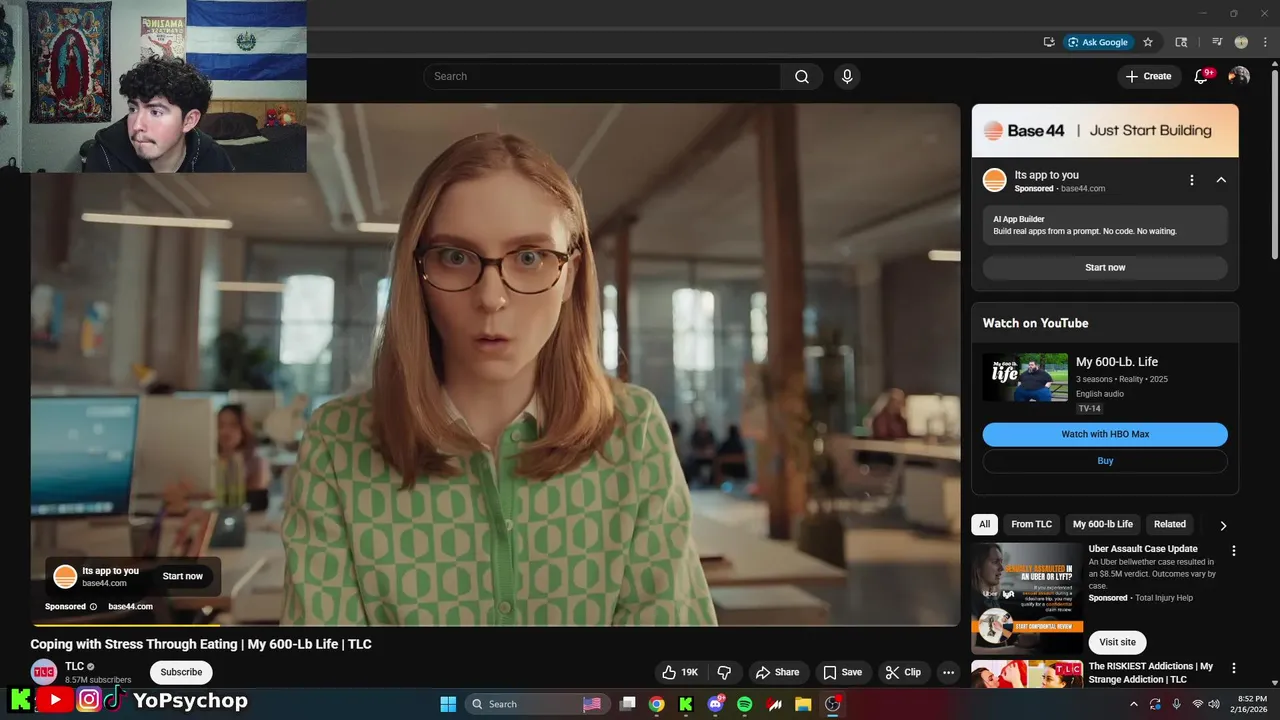Open the sponsored info icon on the video ad
The image size is (1280, 720).
(x=93, y=606)
